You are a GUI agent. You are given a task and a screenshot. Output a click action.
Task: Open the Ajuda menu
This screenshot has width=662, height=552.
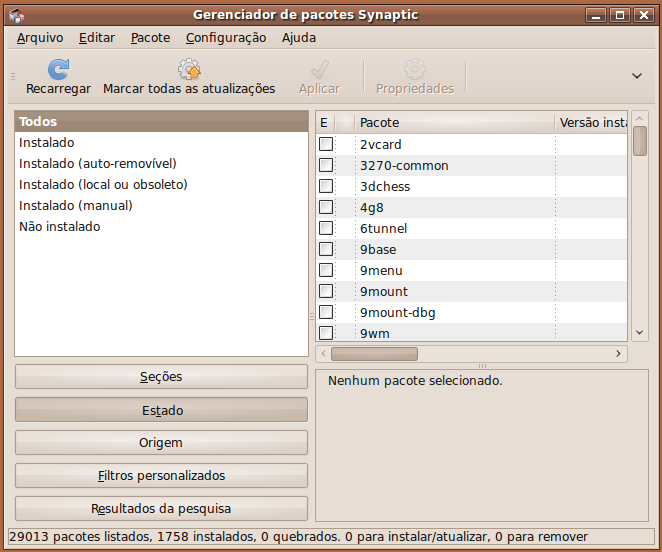coord(299,38)
